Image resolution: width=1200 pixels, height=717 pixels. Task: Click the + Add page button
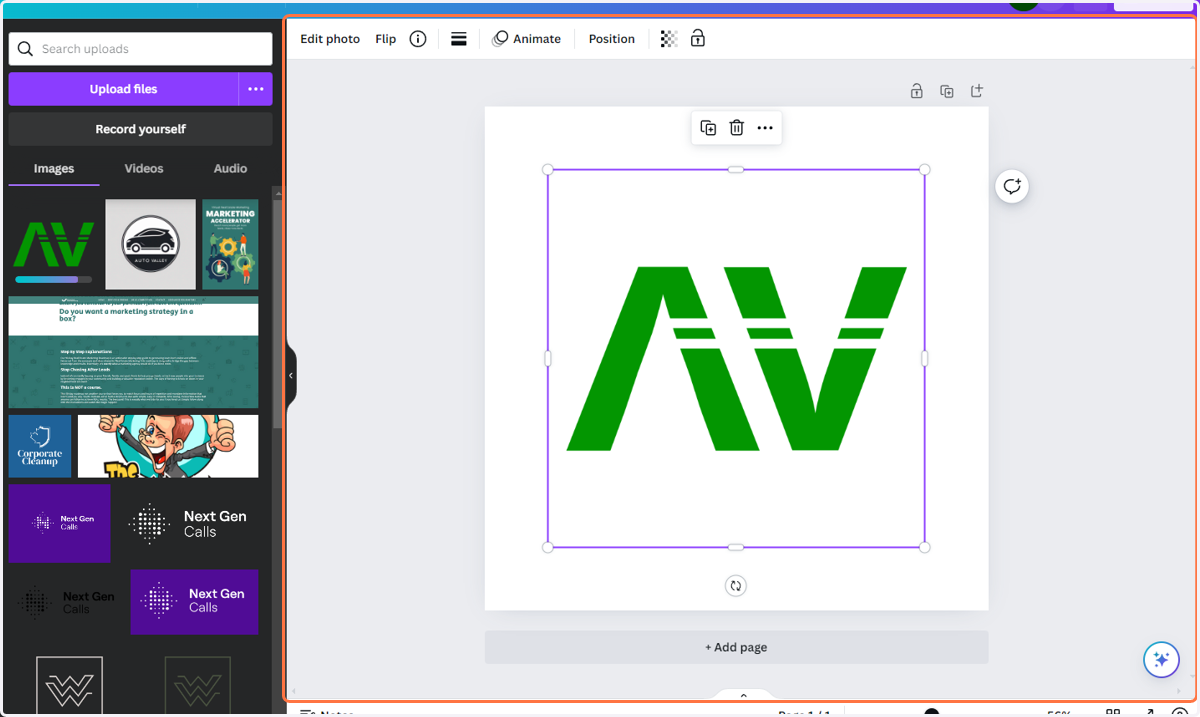[736, 647]
